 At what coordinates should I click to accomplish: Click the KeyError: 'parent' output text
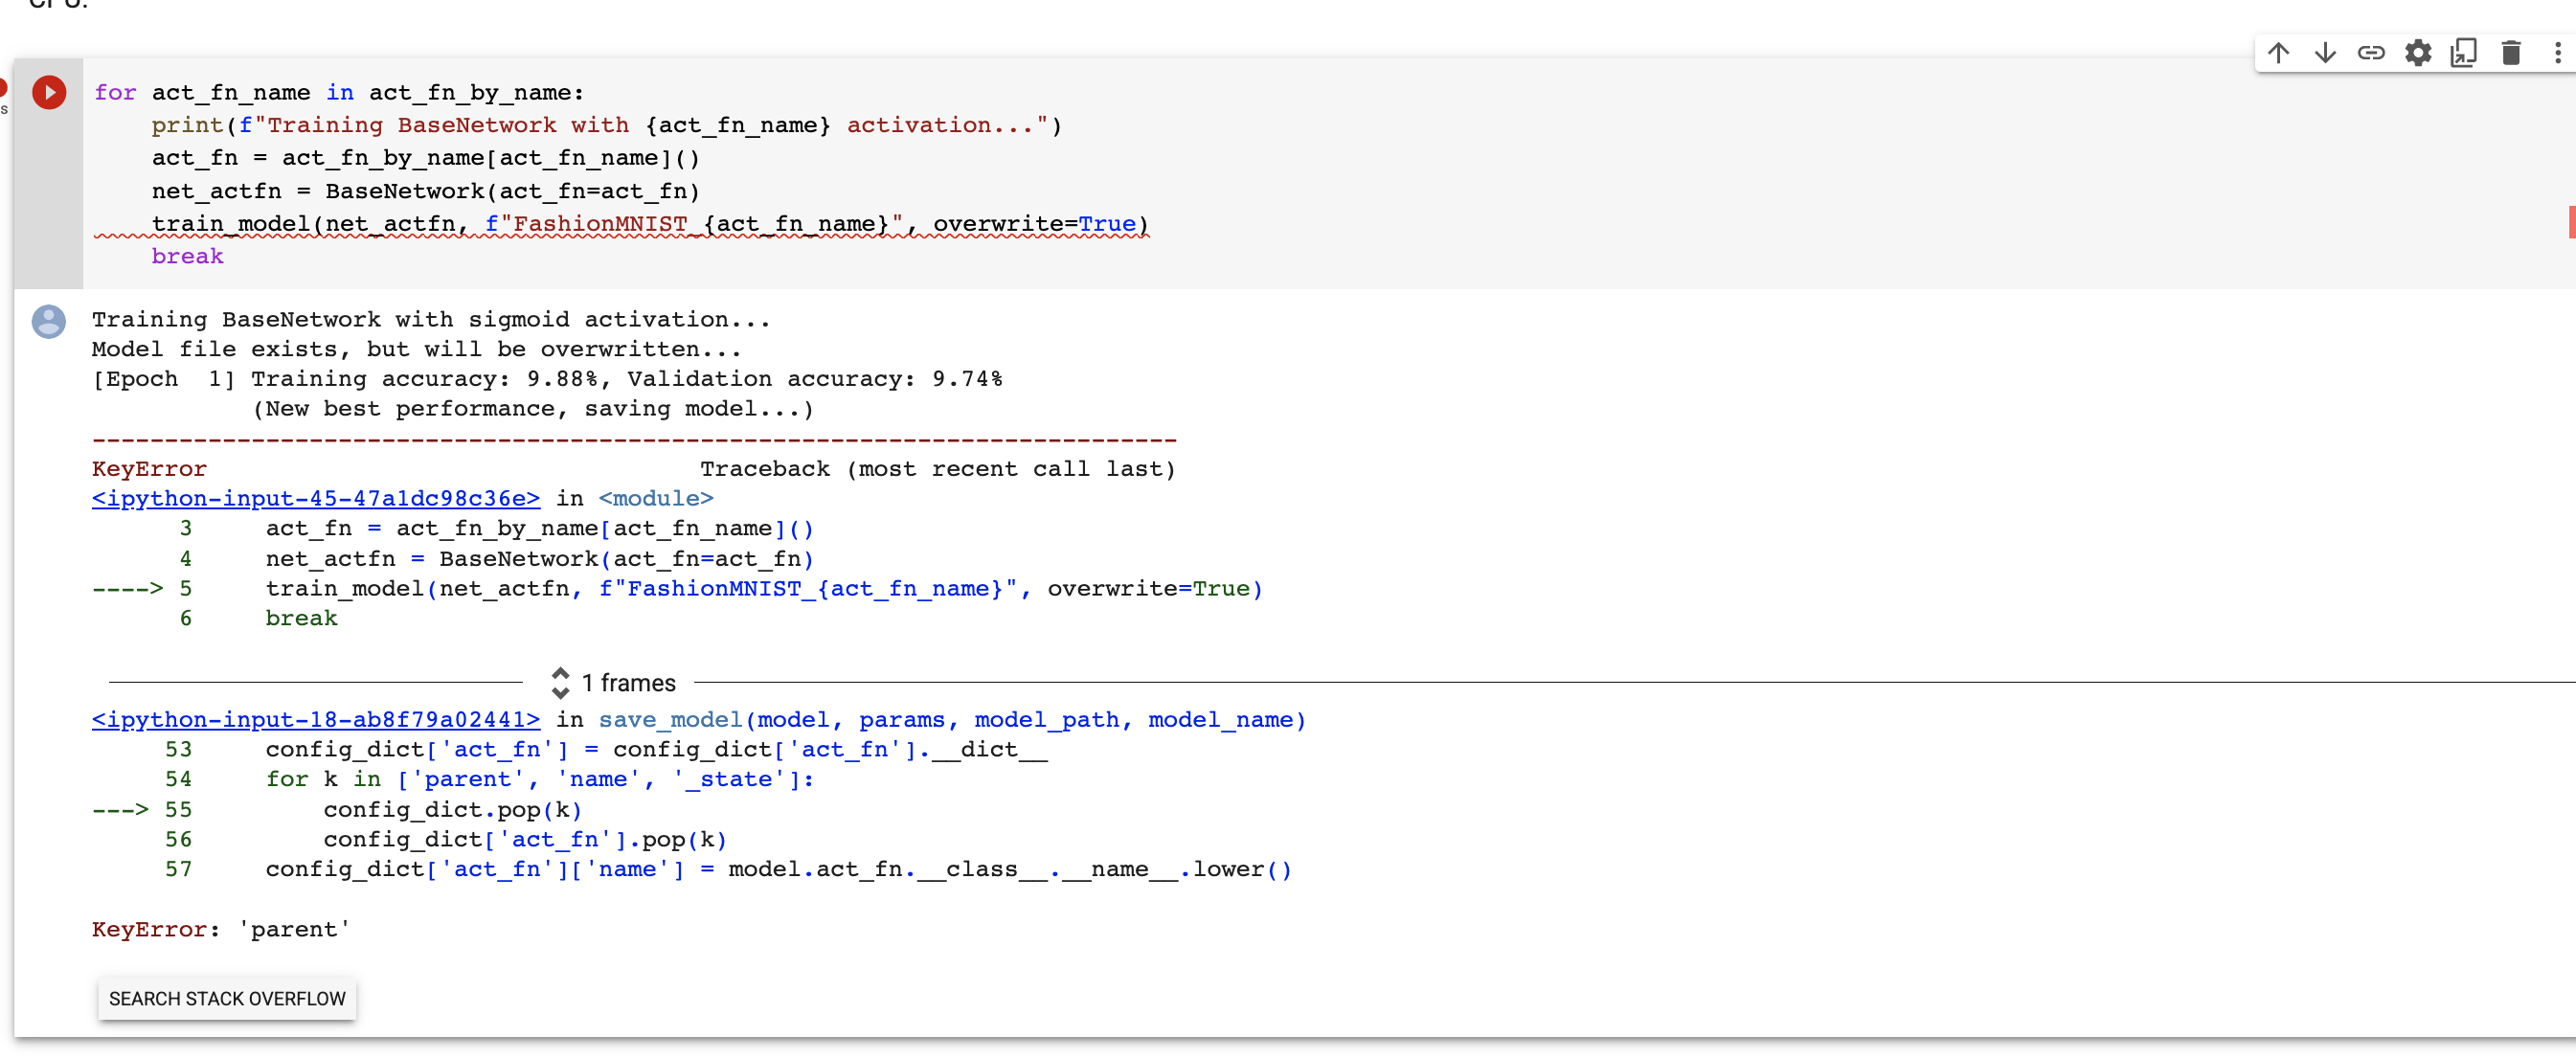(x=219, y=929)
